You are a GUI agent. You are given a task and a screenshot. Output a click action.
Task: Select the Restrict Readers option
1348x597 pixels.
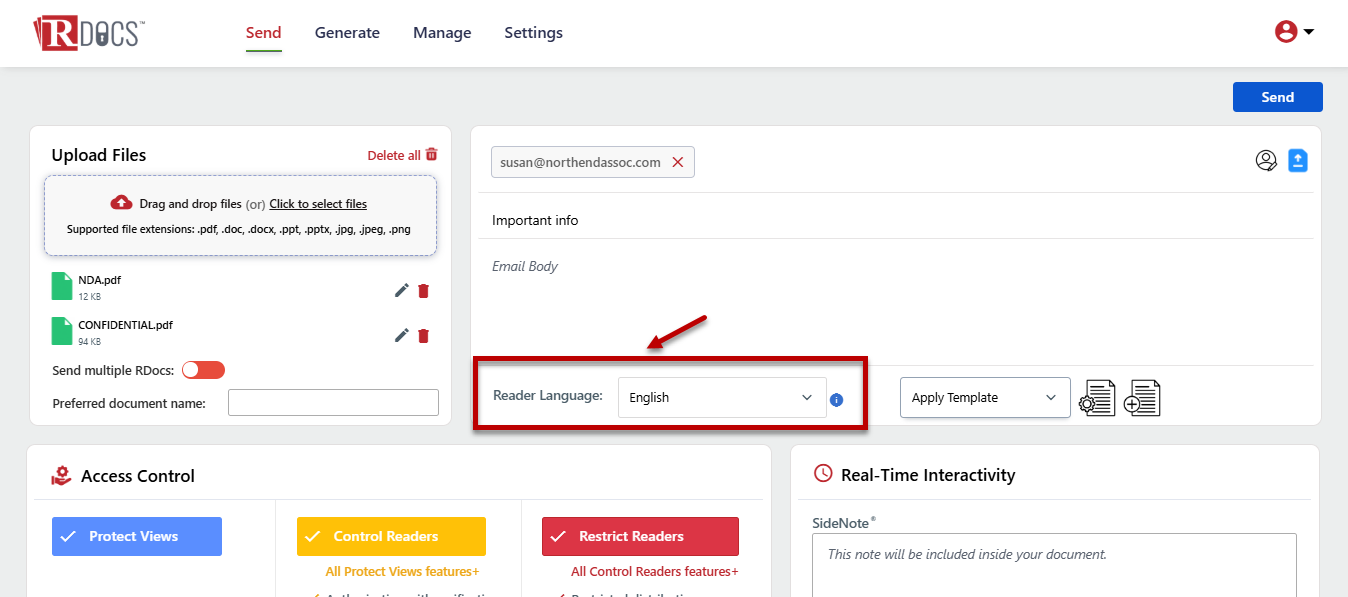point(640,536)
